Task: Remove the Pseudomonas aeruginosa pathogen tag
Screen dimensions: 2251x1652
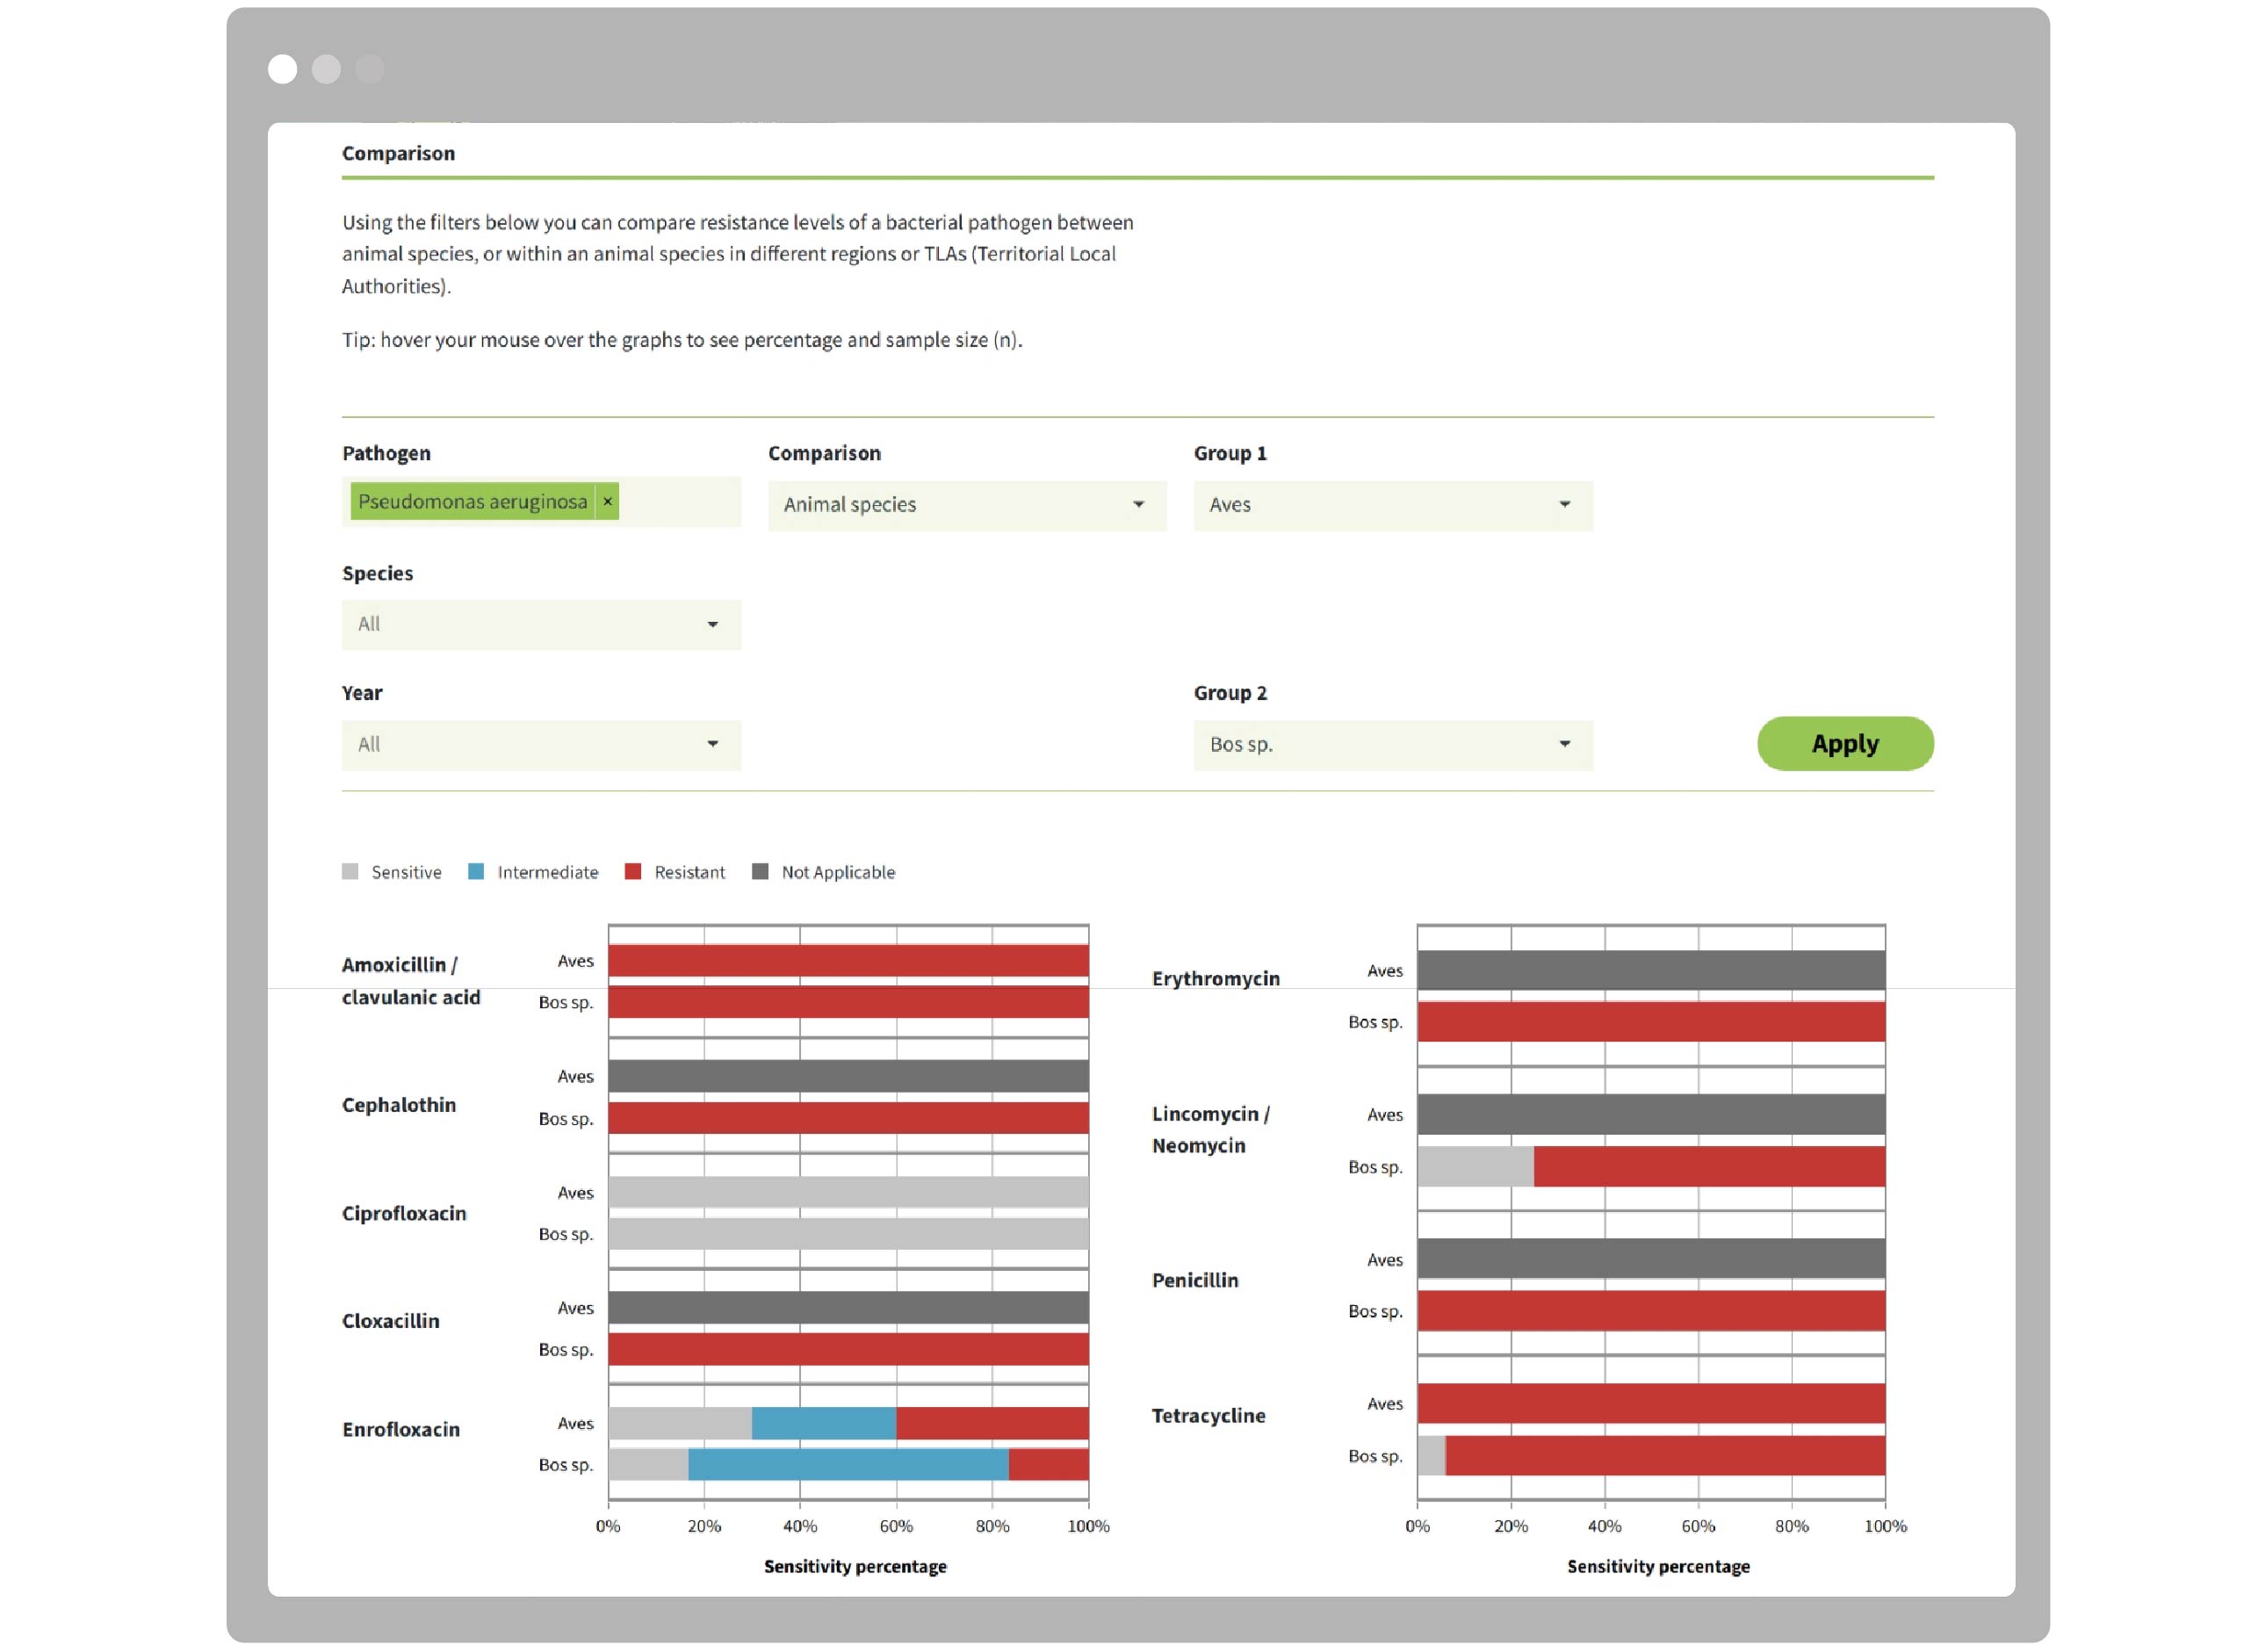Action: (607, 502)
